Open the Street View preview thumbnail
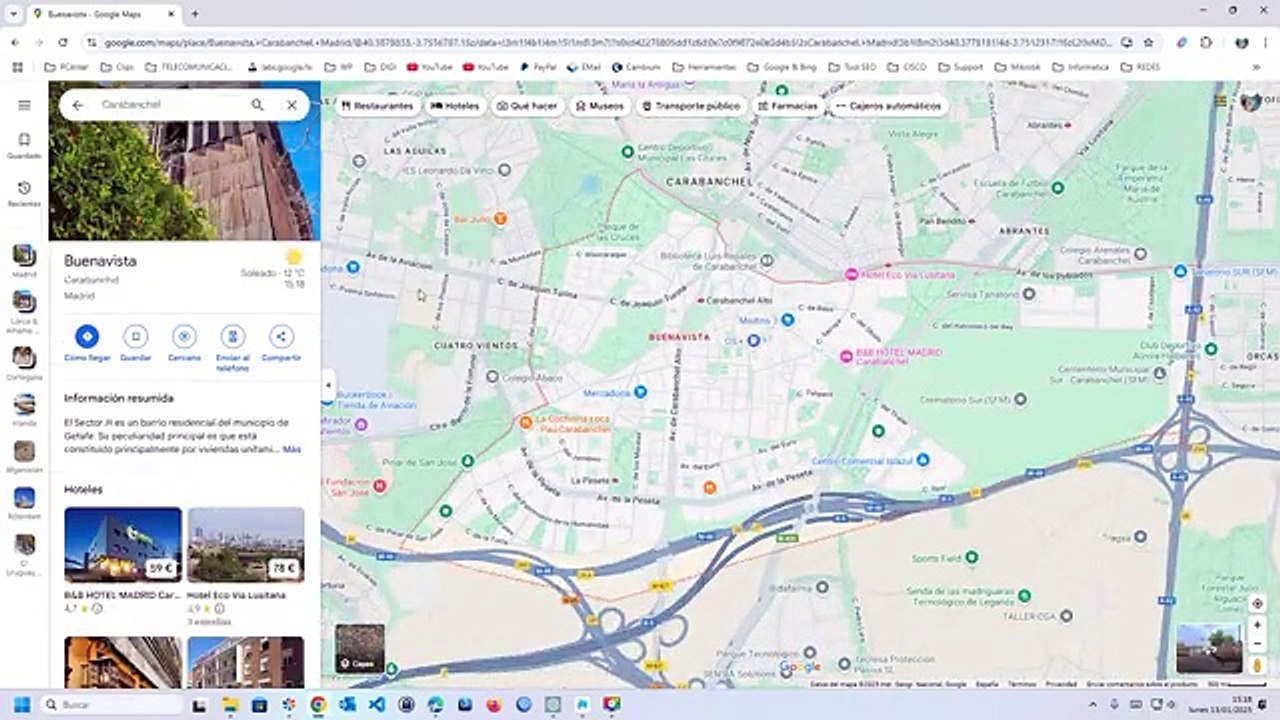Image resolution: width=1280 pixels, height=720 pixels. (x=1209, y=648)
